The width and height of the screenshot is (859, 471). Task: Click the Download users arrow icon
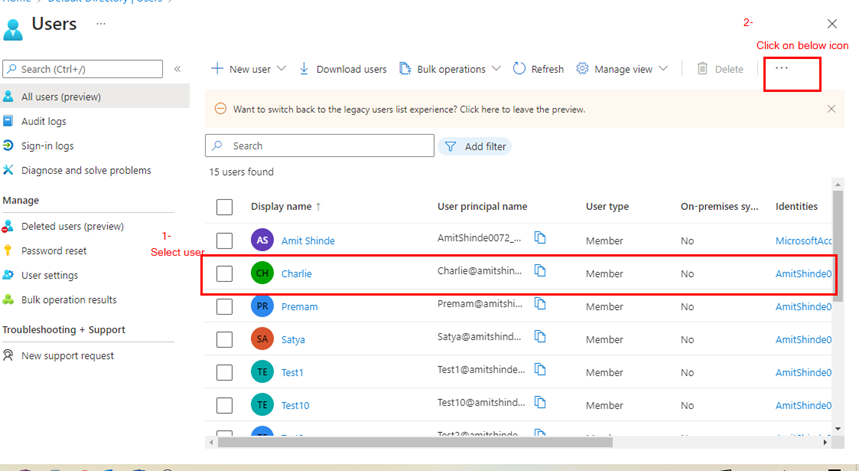pos(304,68)
